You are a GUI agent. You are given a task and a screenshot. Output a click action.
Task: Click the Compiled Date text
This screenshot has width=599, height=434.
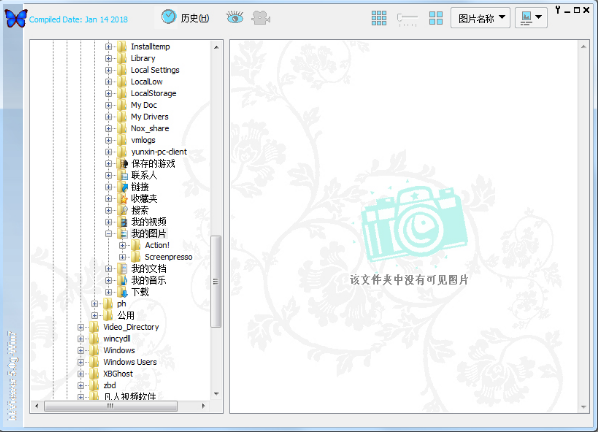coord(78,19)
